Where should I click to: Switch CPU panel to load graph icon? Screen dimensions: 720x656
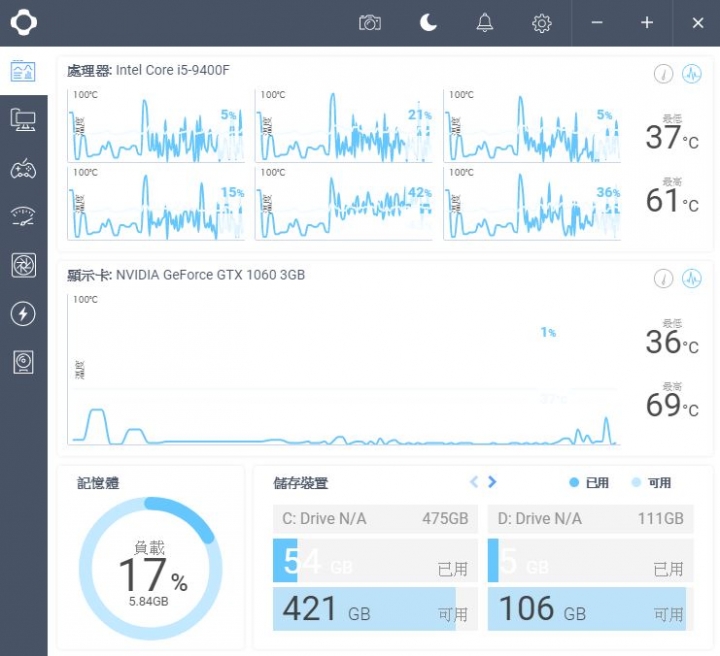pyautogui.click(x=692, y=73)
